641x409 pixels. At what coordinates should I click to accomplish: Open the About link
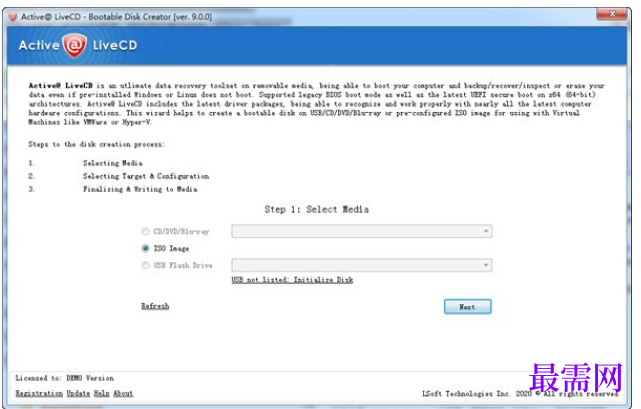pyautogui.click(x=123, y=393)
